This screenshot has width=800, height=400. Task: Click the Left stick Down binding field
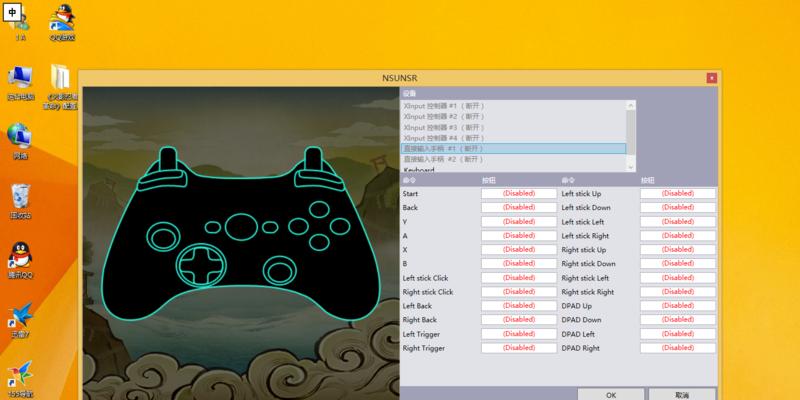coord(678,208)
